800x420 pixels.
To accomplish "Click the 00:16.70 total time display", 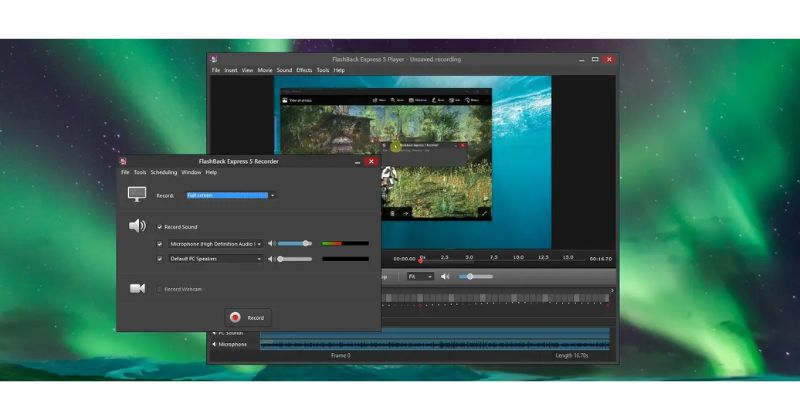I will pos(601,259).
